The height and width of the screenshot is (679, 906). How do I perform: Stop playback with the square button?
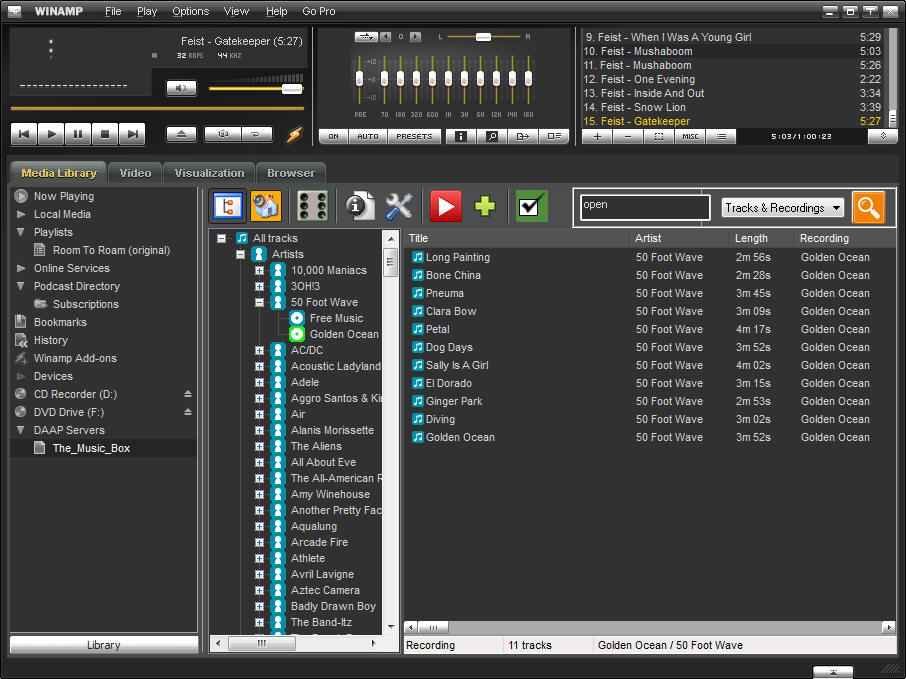[105, 134]
